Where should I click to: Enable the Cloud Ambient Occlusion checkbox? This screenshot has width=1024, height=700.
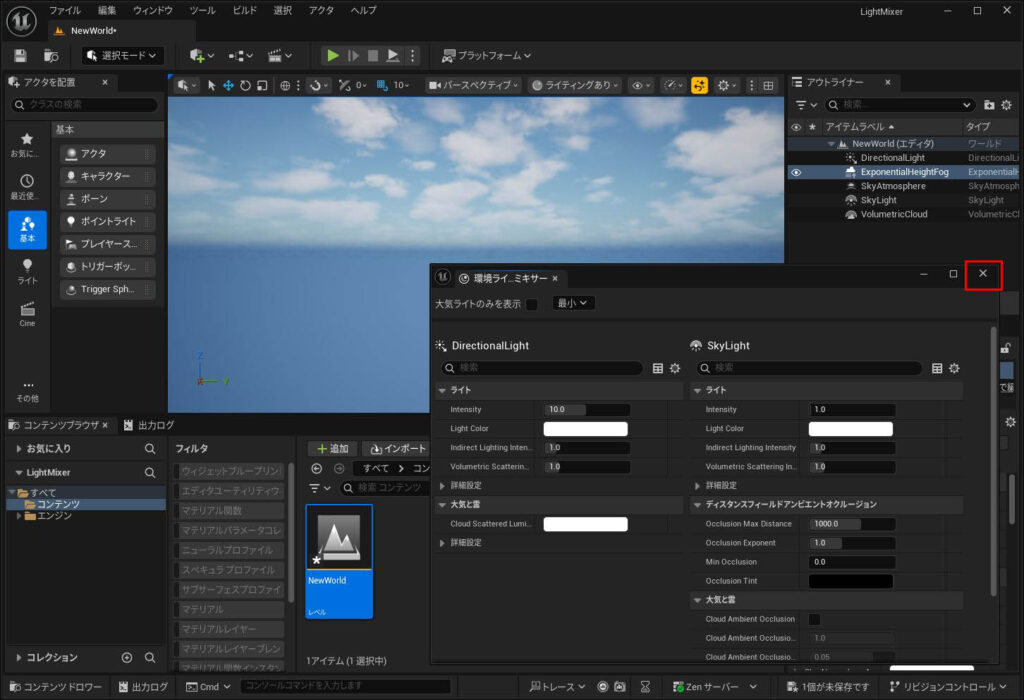814,619
